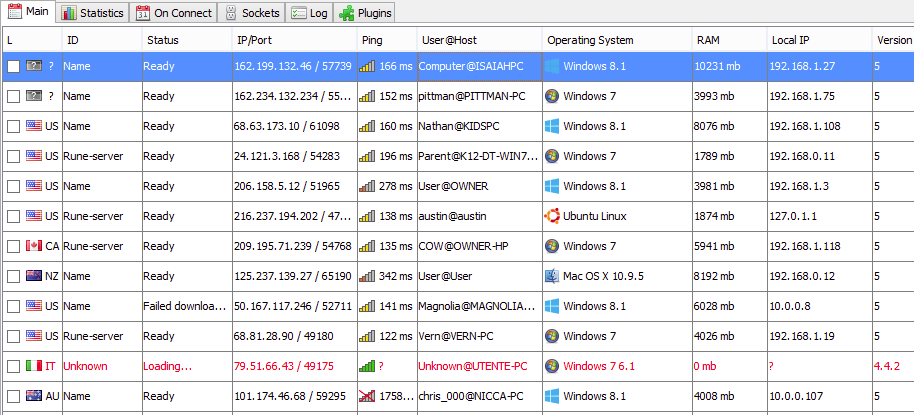Click User@Host column header

tap(480, 40)
